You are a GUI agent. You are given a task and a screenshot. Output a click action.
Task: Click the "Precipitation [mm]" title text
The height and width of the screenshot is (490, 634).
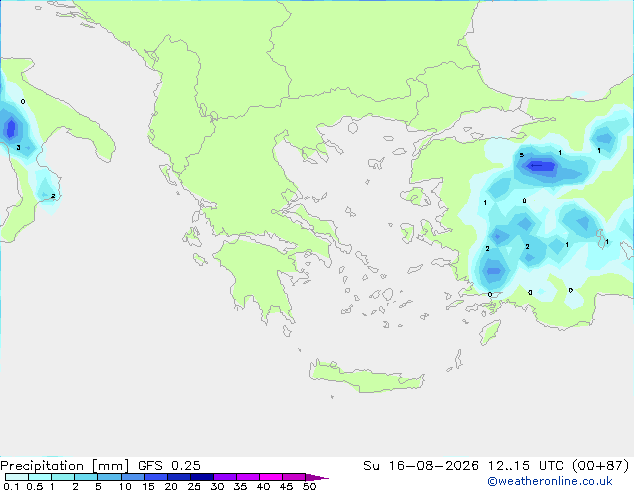(x=65, y=466)
